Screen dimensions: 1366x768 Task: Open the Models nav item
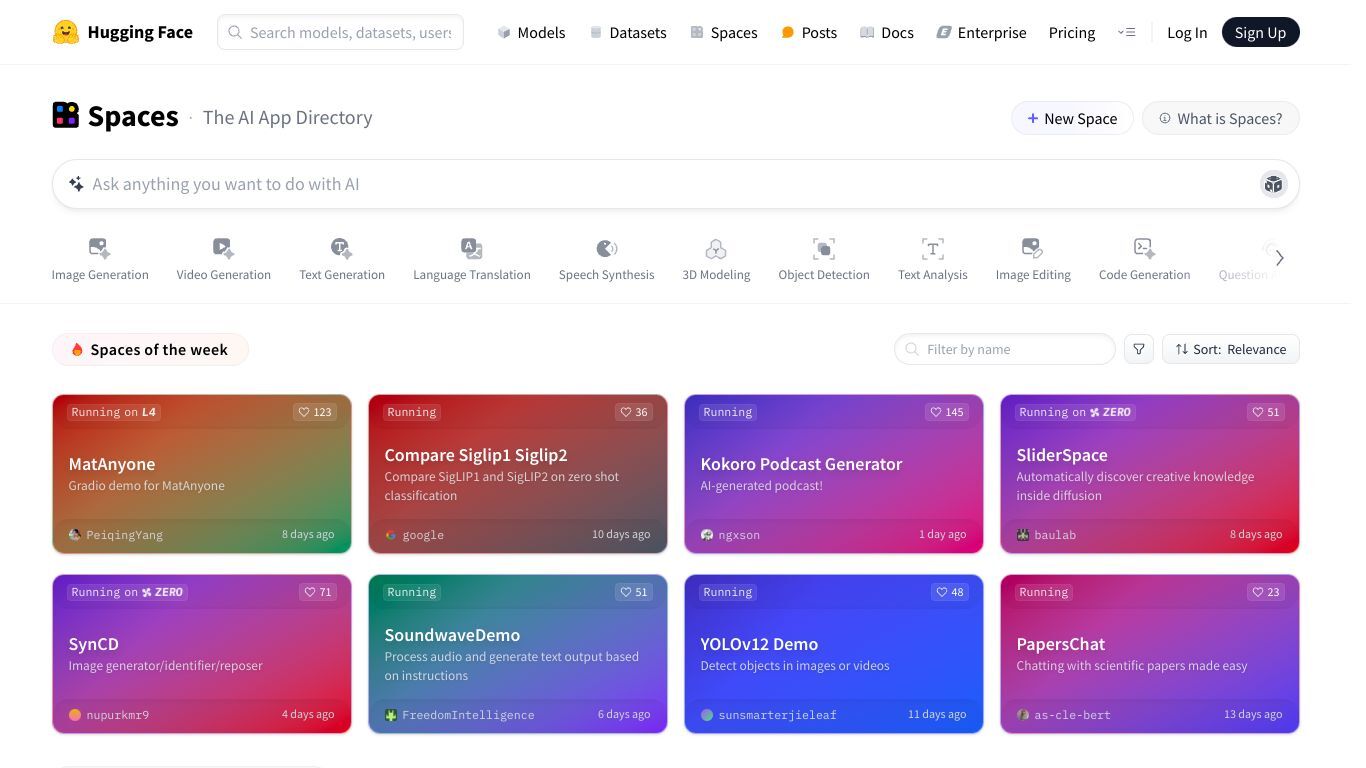pyautogui.click(x=531, y=32)
